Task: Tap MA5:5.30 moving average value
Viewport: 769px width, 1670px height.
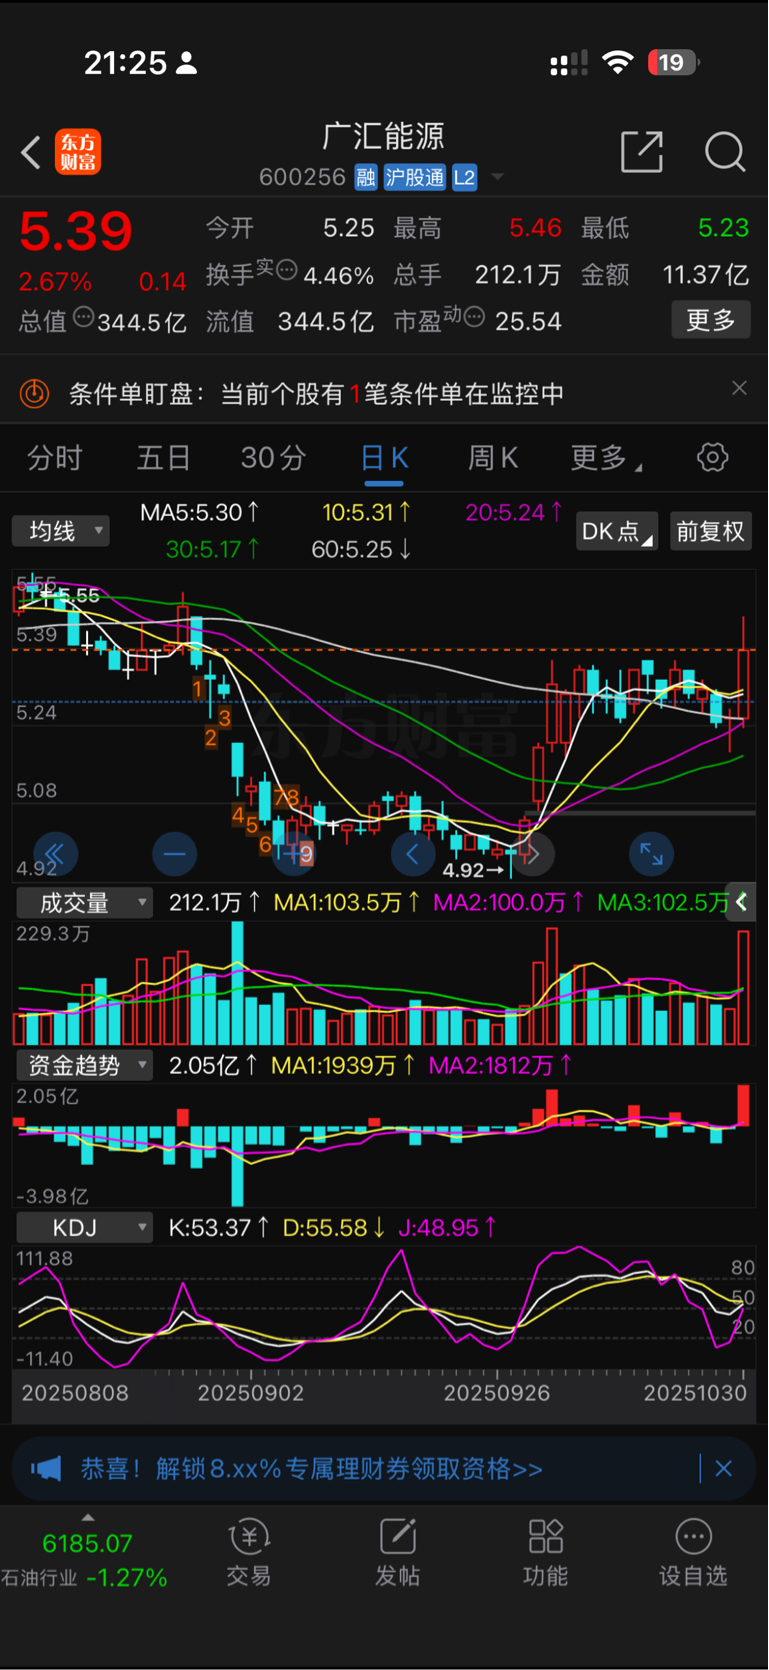Action: pos(200,513)
